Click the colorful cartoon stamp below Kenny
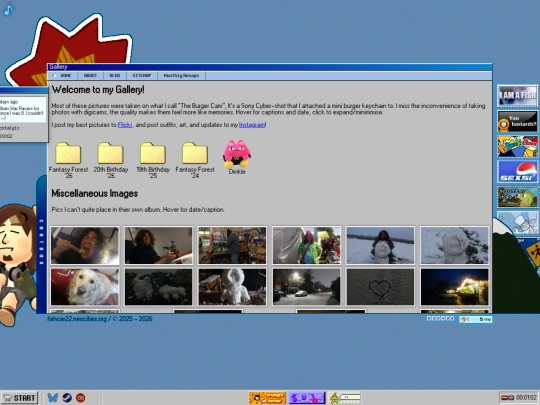The height and width of the screenshot is (405, 540). (x=518, y=146)
